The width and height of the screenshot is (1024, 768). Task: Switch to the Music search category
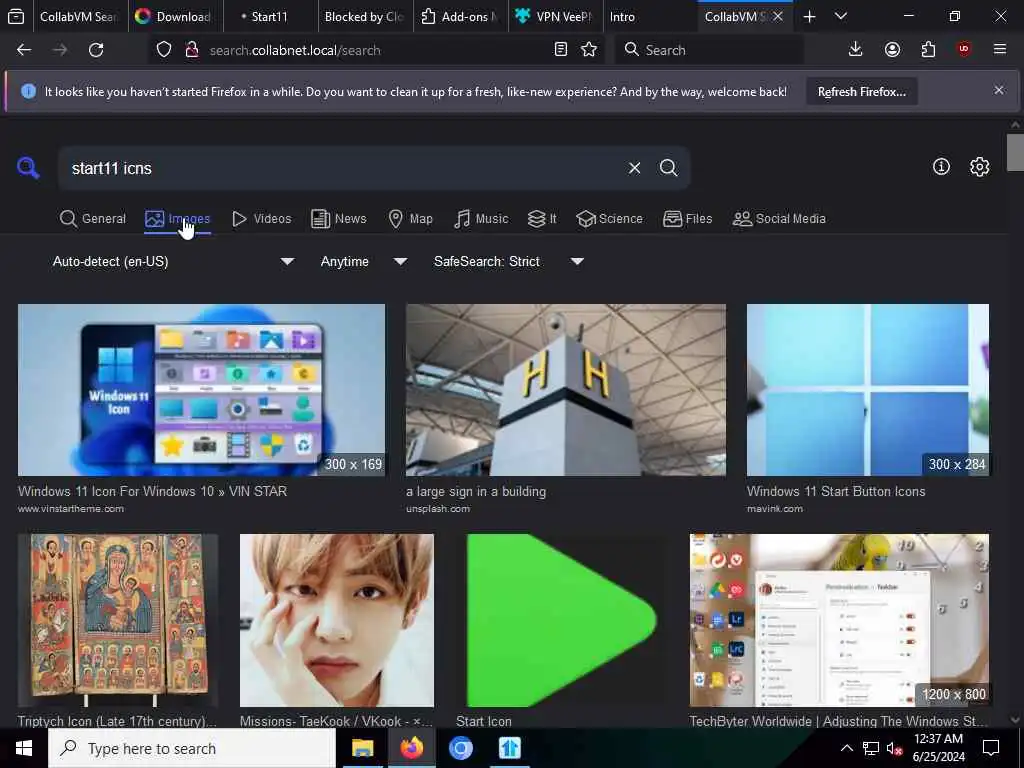481,219
